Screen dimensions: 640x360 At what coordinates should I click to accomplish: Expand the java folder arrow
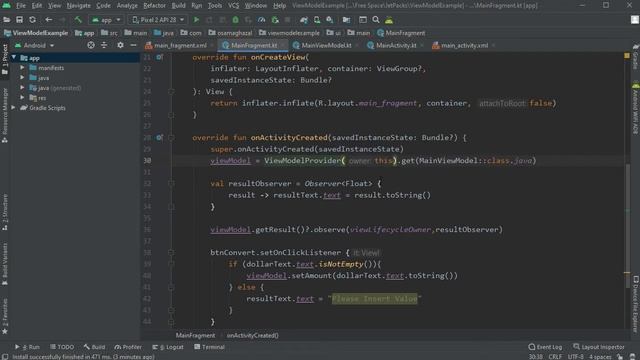click(22, 78)
